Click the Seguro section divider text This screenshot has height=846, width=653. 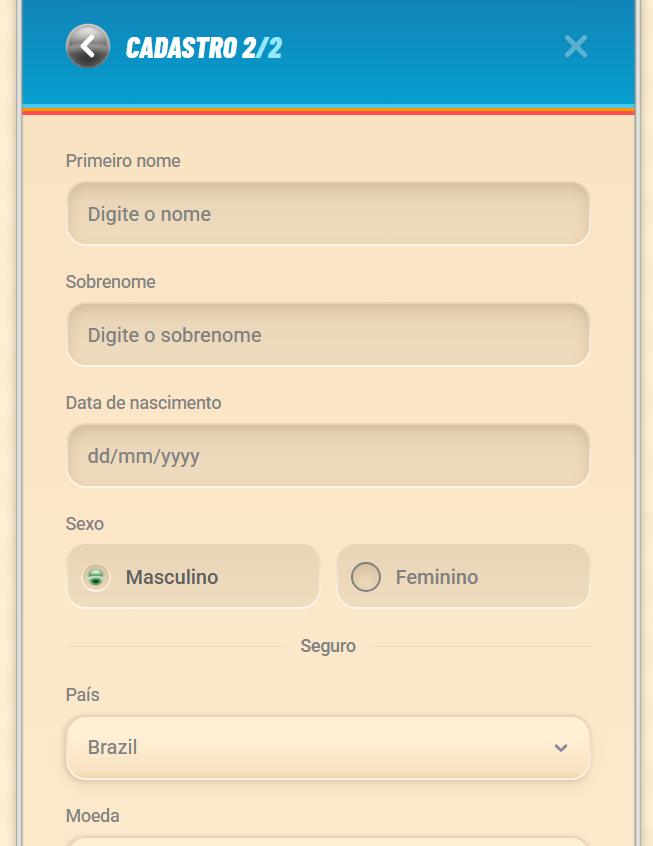pos(328,646)
